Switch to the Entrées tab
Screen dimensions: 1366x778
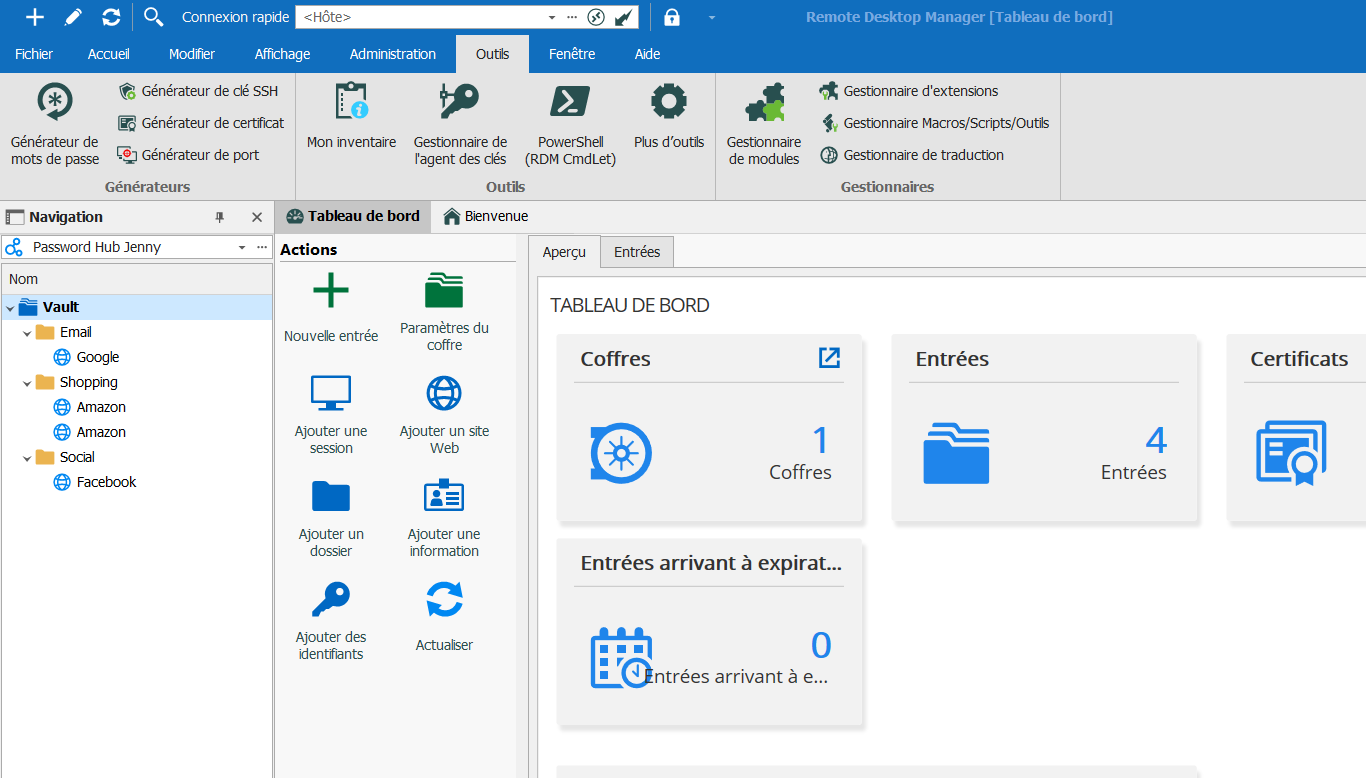637,252
